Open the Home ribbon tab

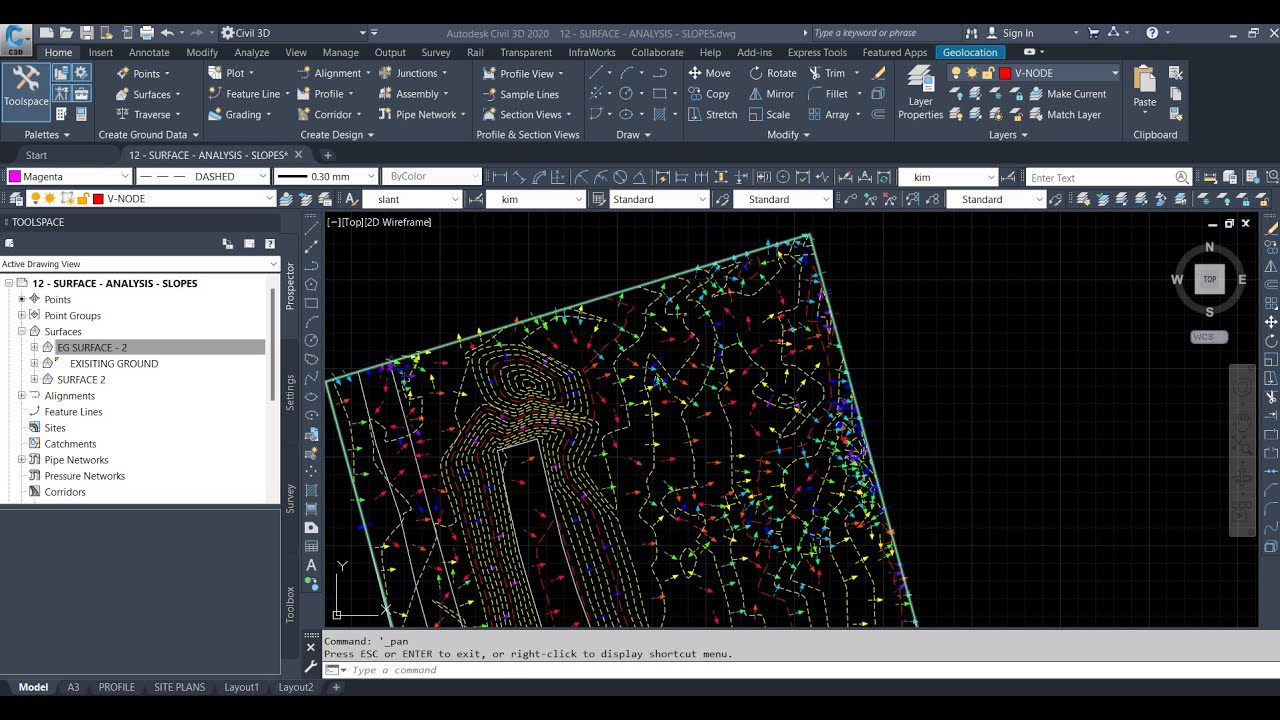pos(58,52)
